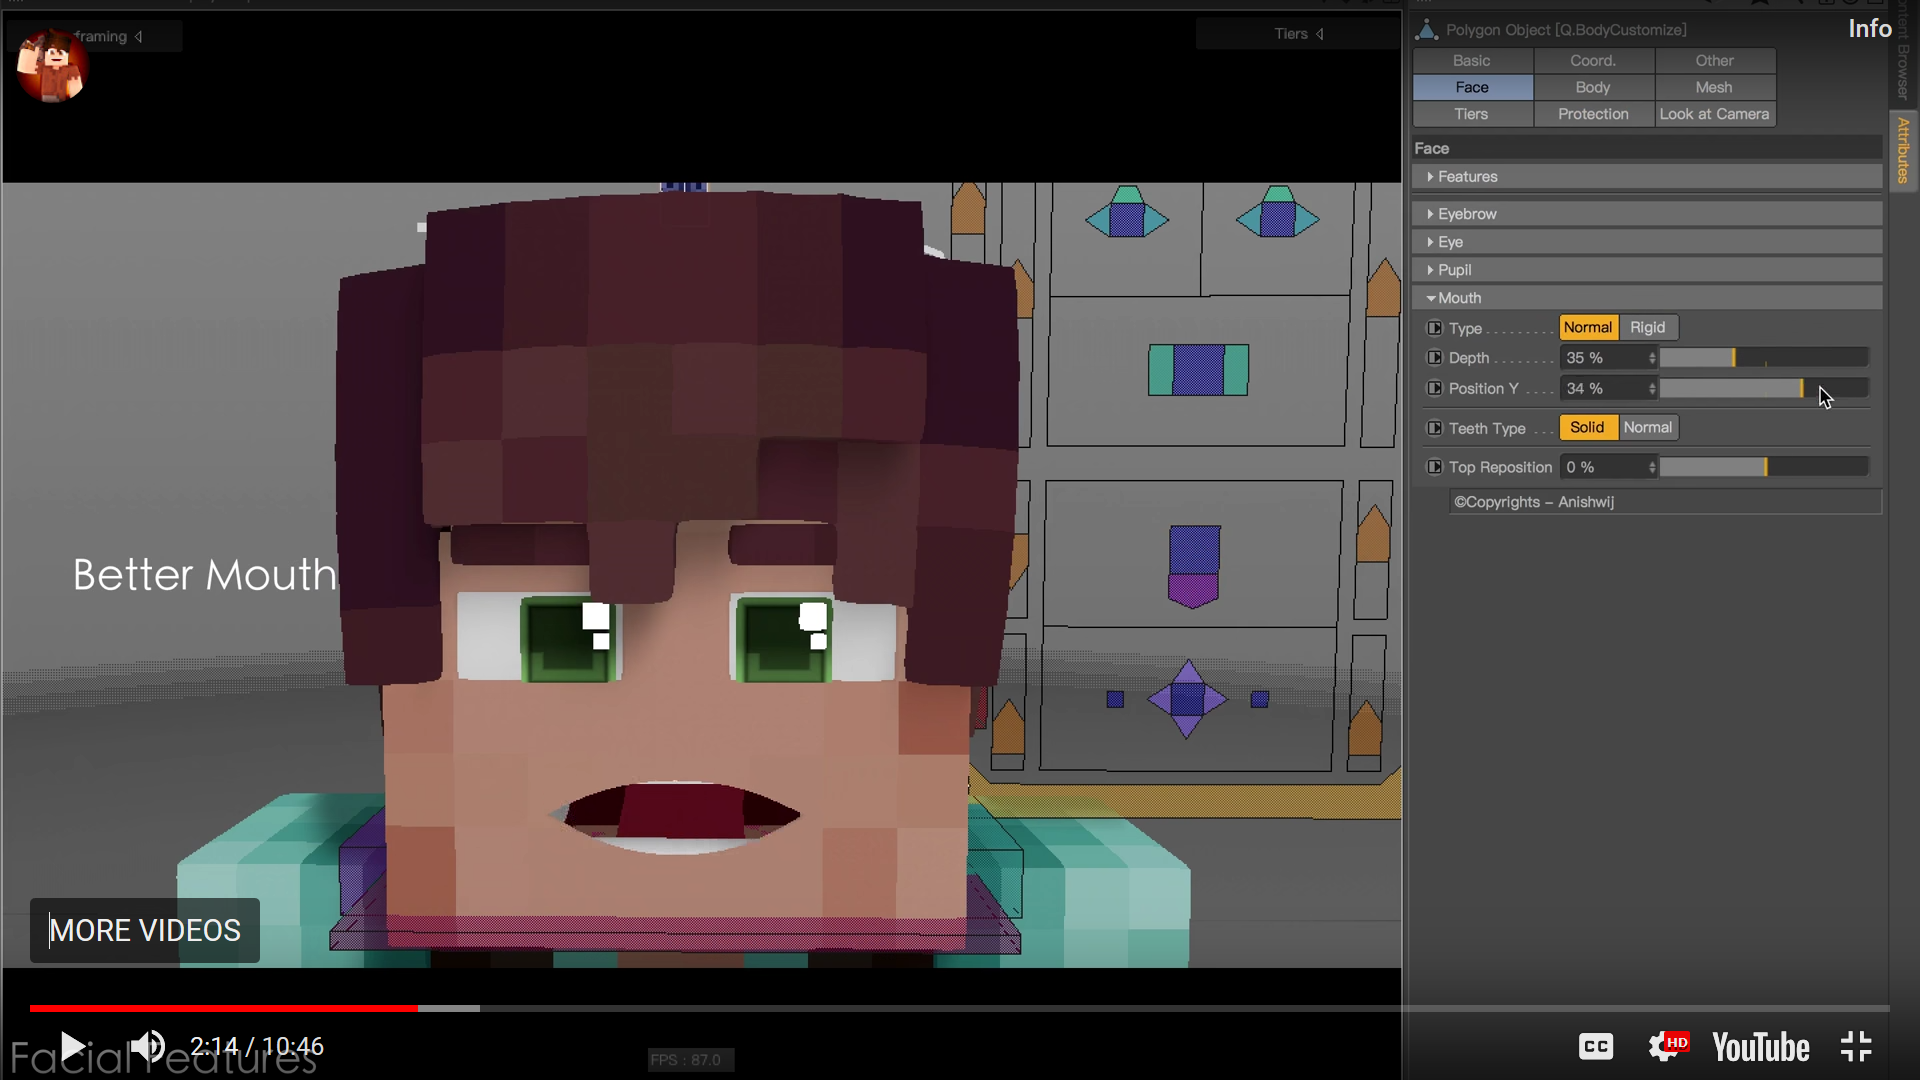Click the Depth 35 % value field
This screenshot has width=1920, height=1080.
pyautogui.click(x=1603, y=357)
